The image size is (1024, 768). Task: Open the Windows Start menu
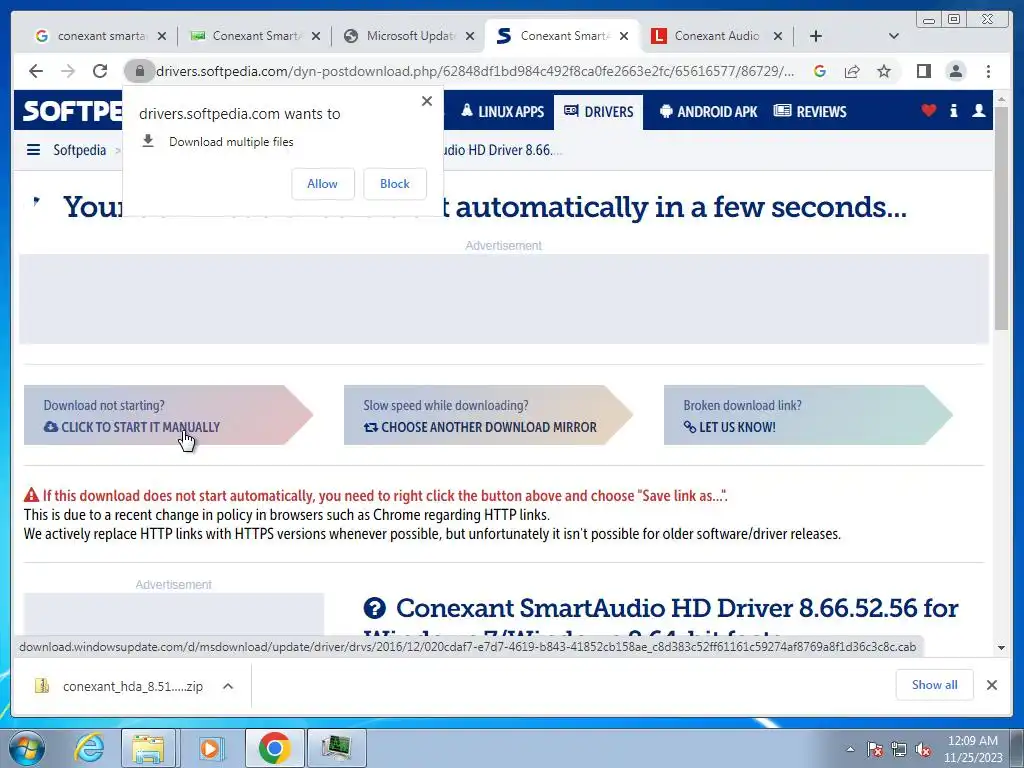click(x=25, y=748)
